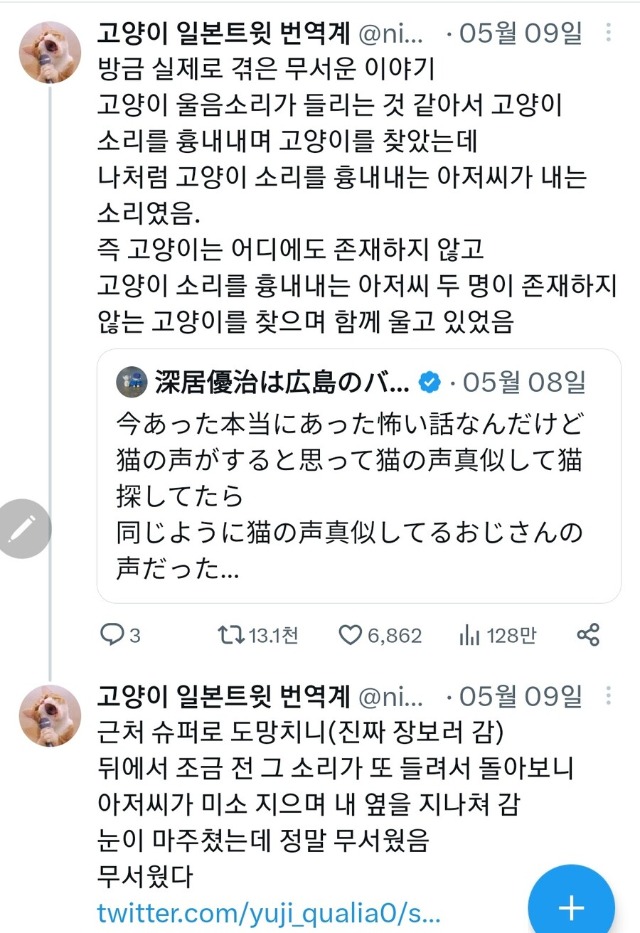View analytics showing 128만 views
640x933 pixels.
[x=470, y=634]
